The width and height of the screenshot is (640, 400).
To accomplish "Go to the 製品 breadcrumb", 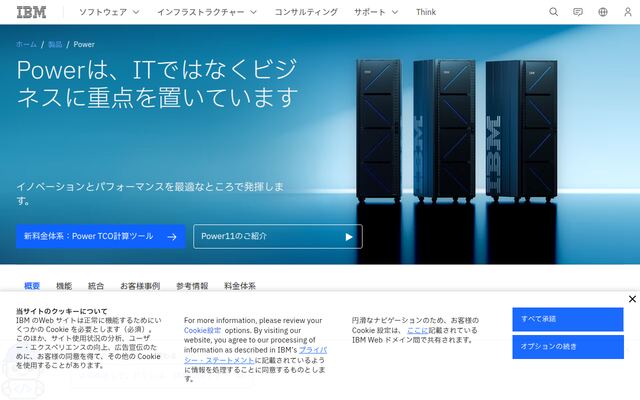I will point(55,44).
